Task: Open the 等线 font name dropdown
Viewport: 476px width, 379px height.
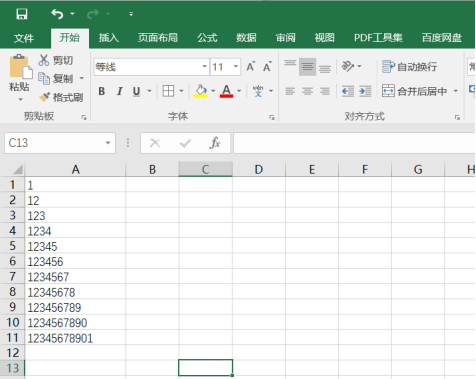Action: pyautogui.click(x=204, y=67)
